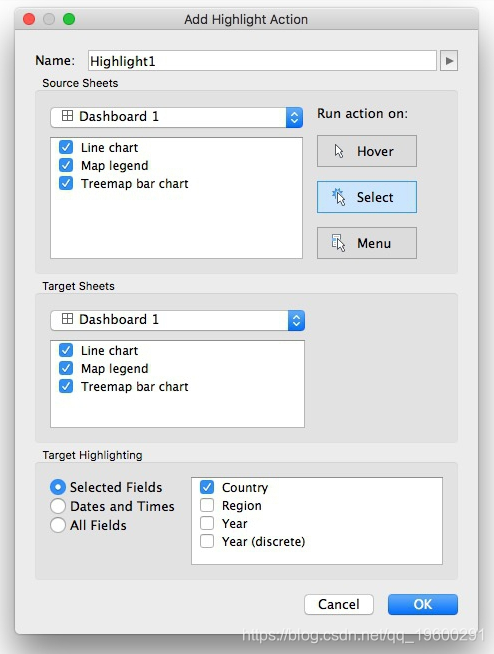Click the Cancel button
Image resolution: width=494 pixels, height=654 pixels.
(x=339, y=604)
